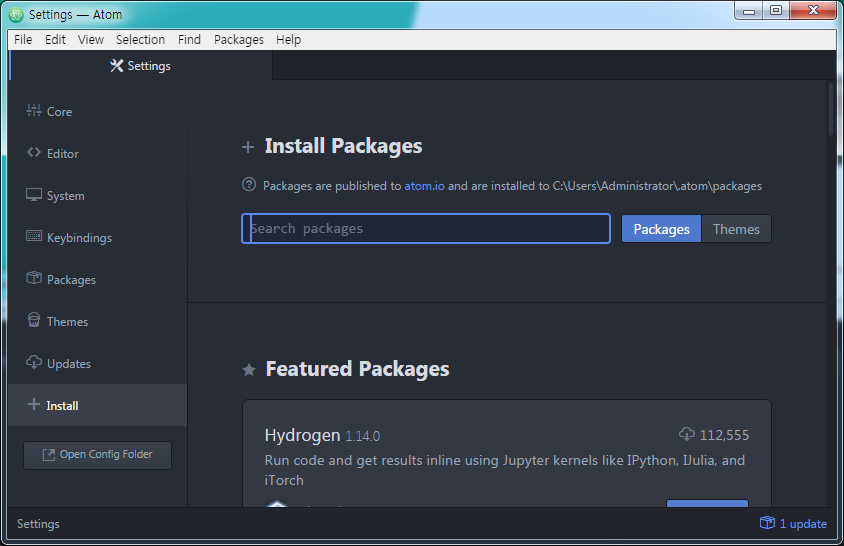Open the Packages menu in menu bar
Viewport: 844px width, 546px height.
pos(239,40)
